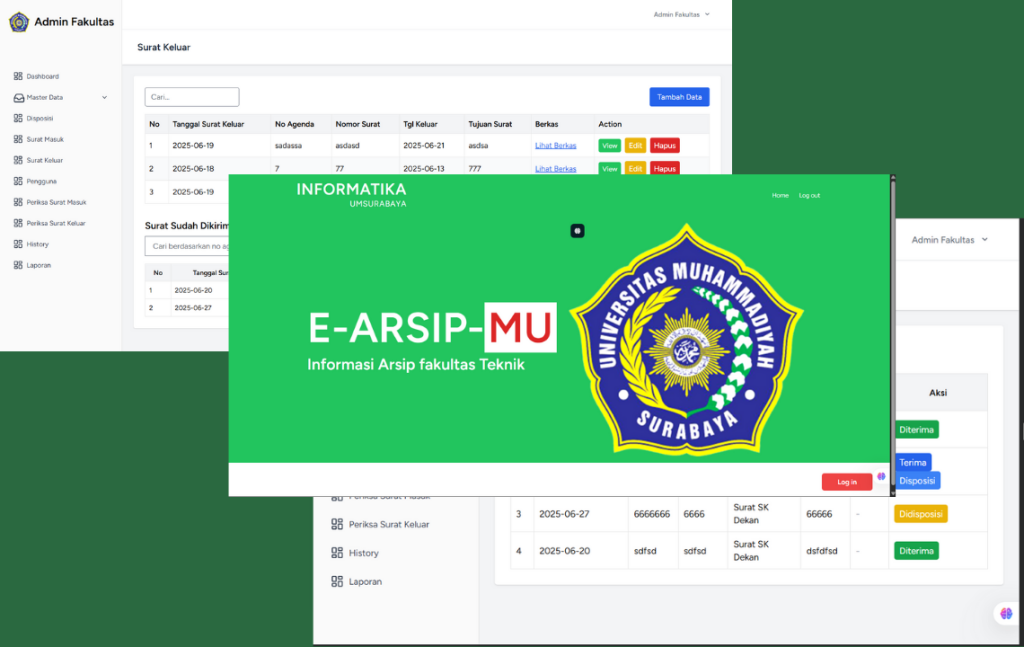Viewport: 1024px width, 647px height.
Task: Click the brain icon beside the Log in button
Action: 881,477
